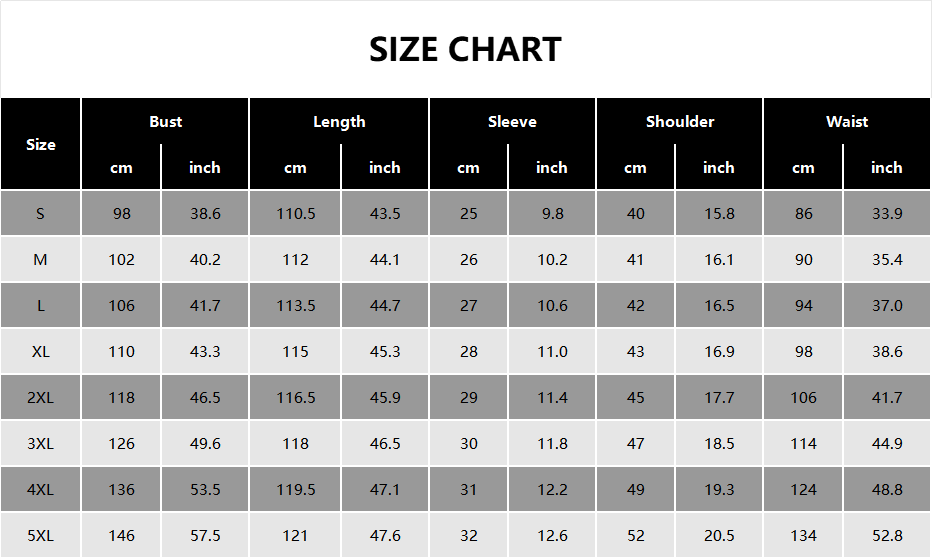Select the Bust column header
The image size is (932, 559).
tap(166, 121)
